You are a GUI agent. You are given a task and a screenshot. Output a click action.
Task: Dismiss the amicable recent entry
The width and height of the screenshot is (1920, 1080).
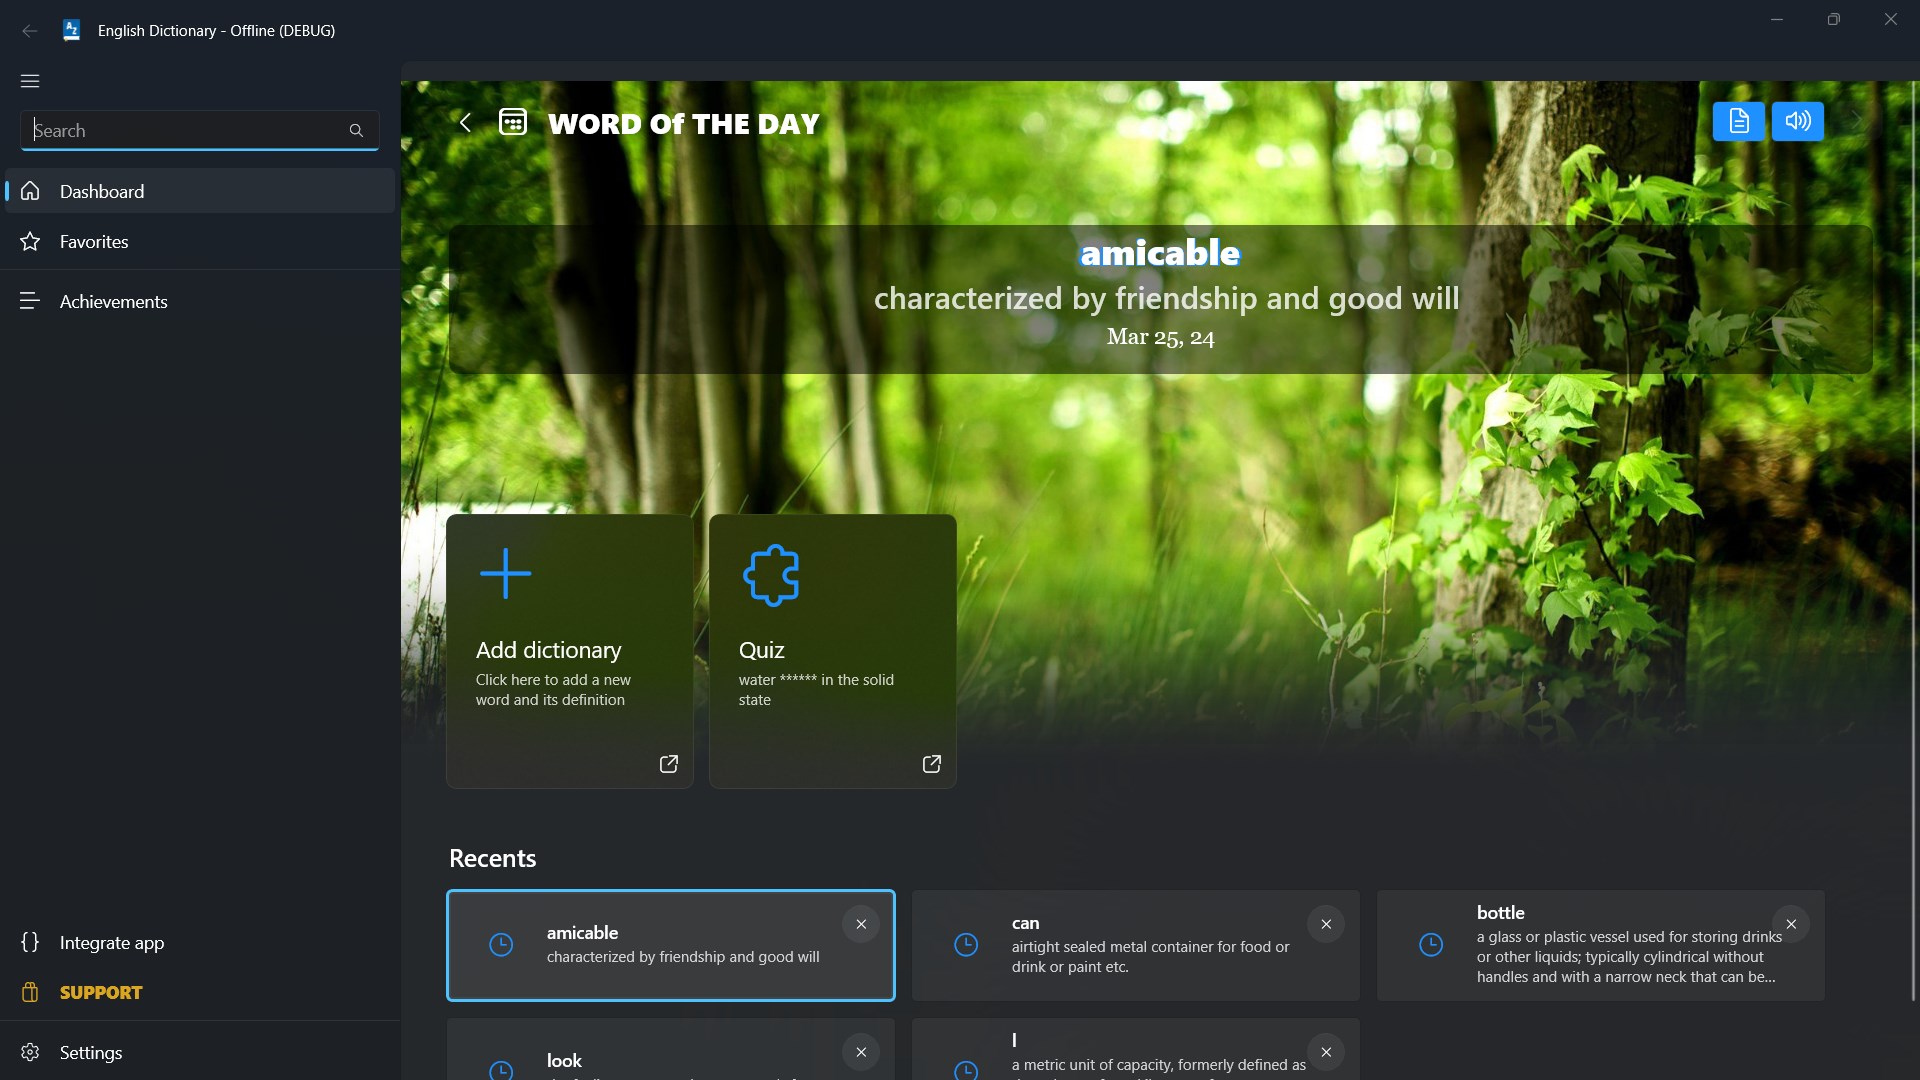click(860, 923)
